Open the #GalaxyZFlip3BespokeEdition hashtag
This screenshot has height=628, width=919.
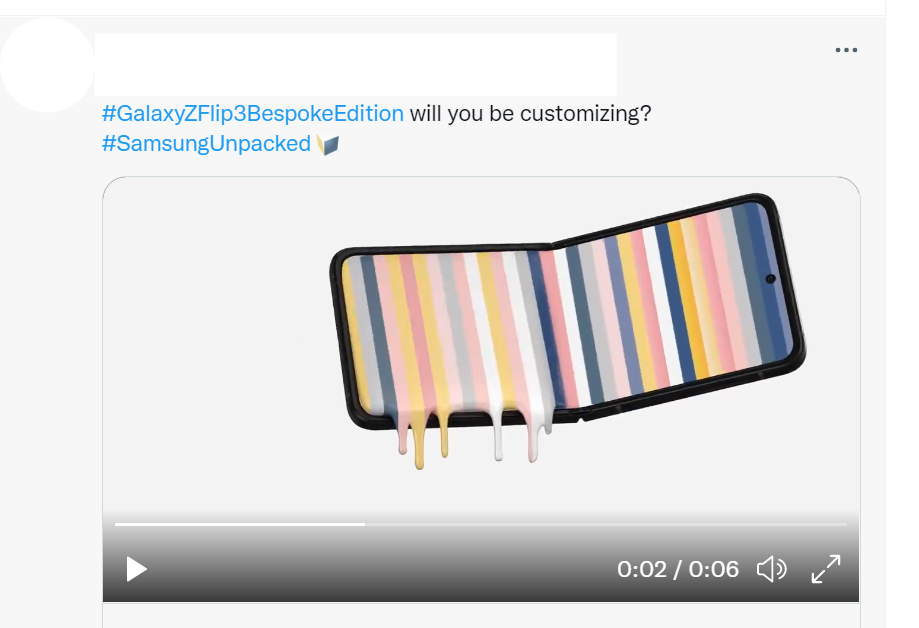click(x=253, y=113)
